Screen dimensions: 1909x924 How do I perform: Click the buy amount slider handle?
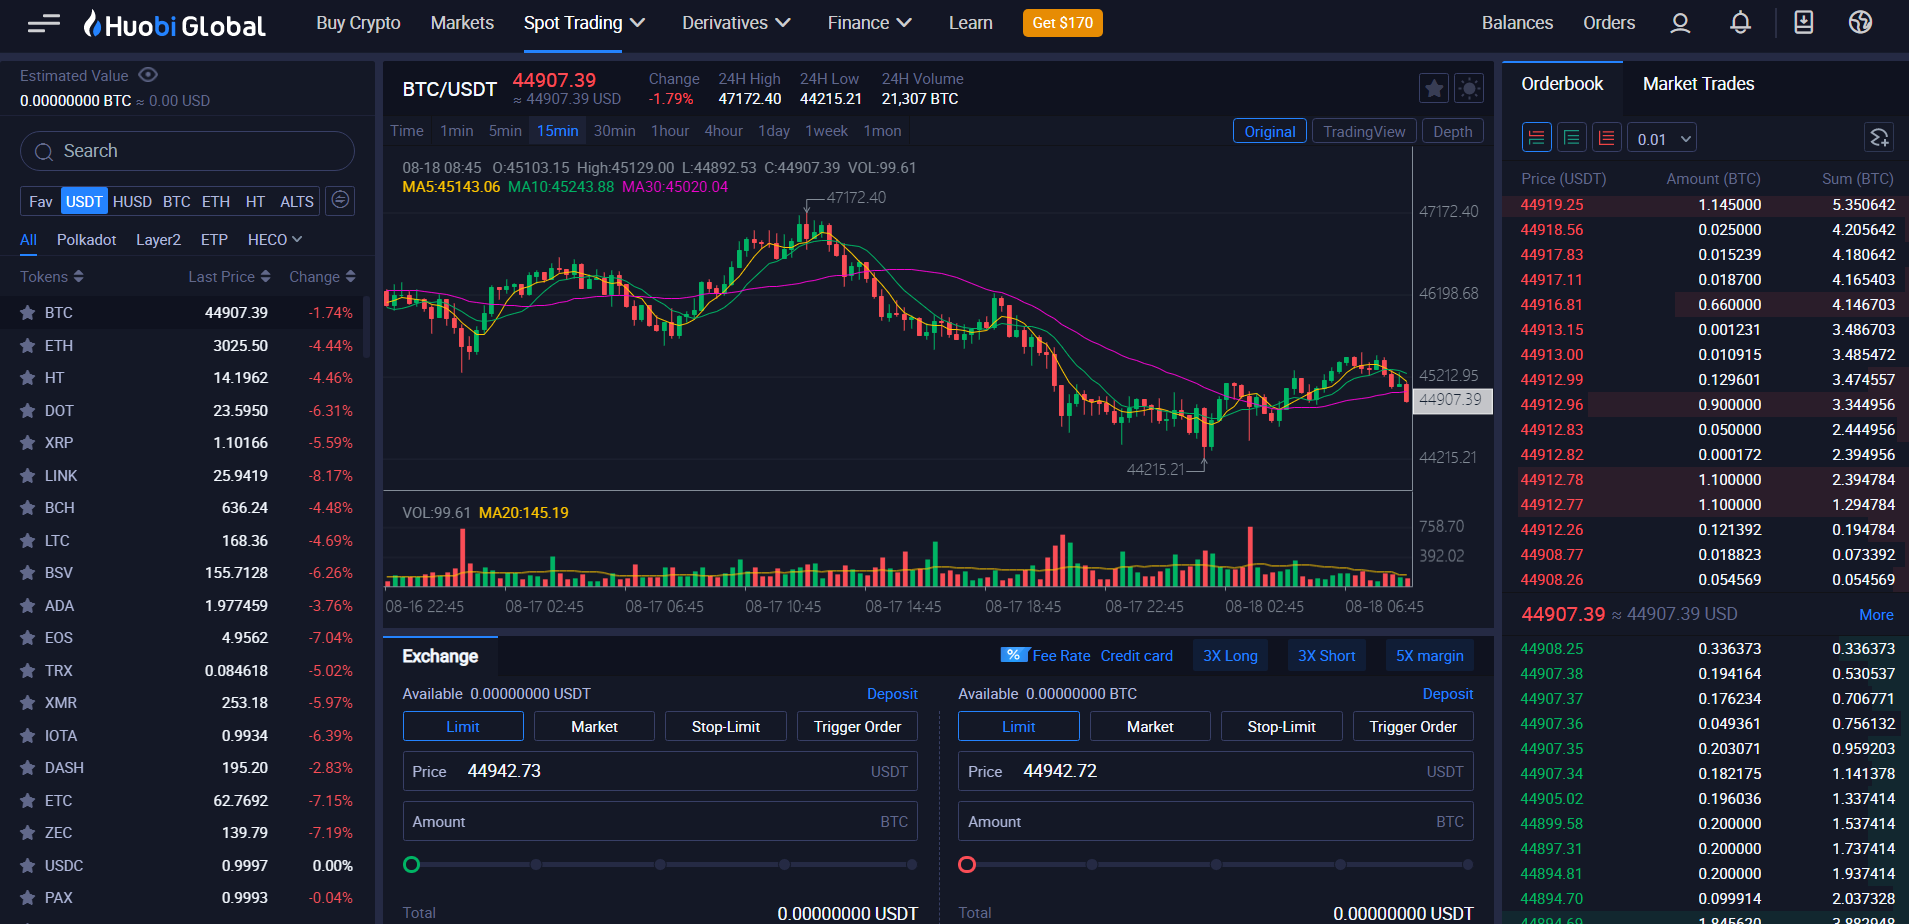(411, 864)
